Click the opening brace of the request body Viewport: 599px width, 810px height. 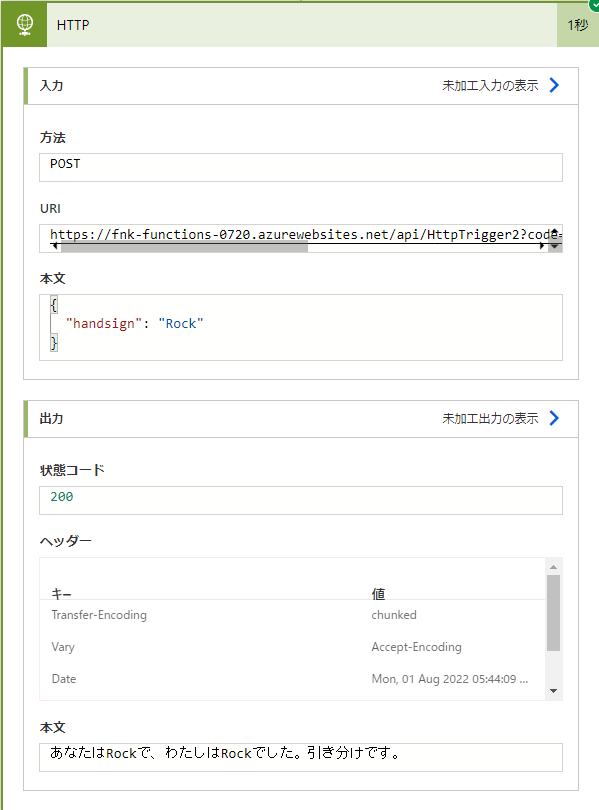pyautogui.click(x=54, y=304)
